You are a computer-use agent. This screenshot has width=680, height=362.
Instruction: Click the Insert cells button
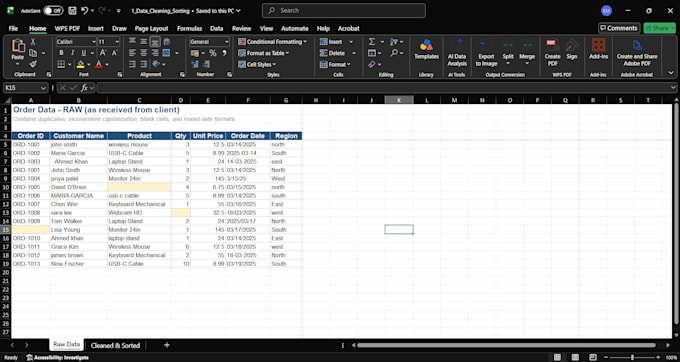click(332, 42)
